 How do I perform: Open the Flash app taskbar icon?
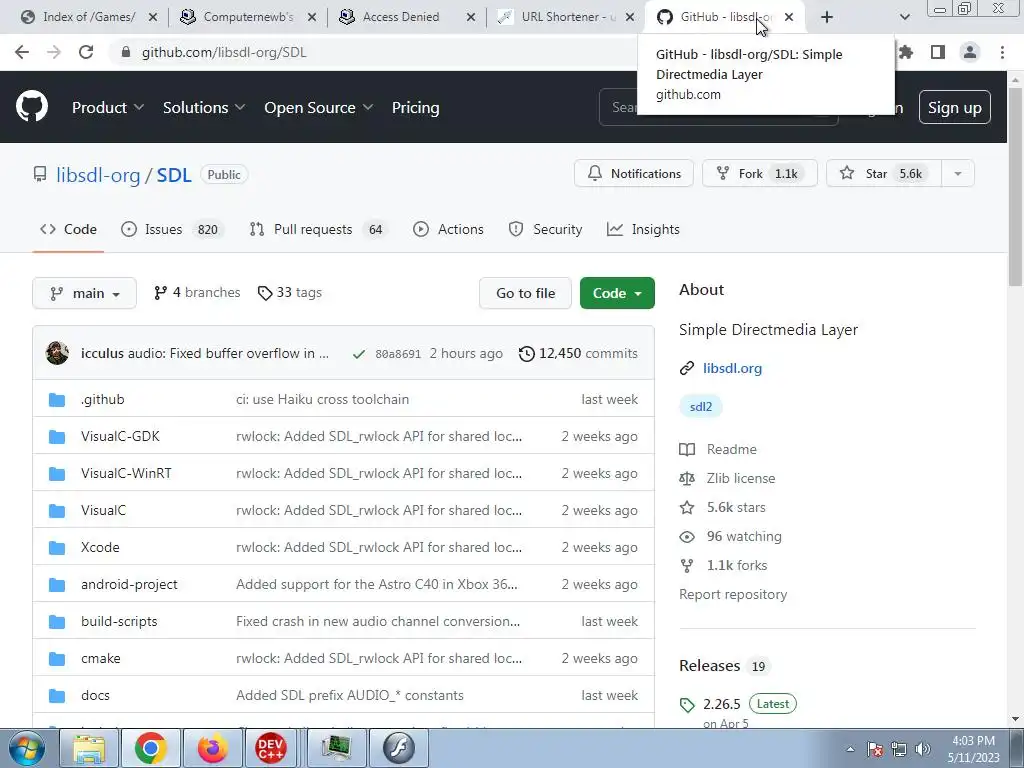click(x=399, y=748)
